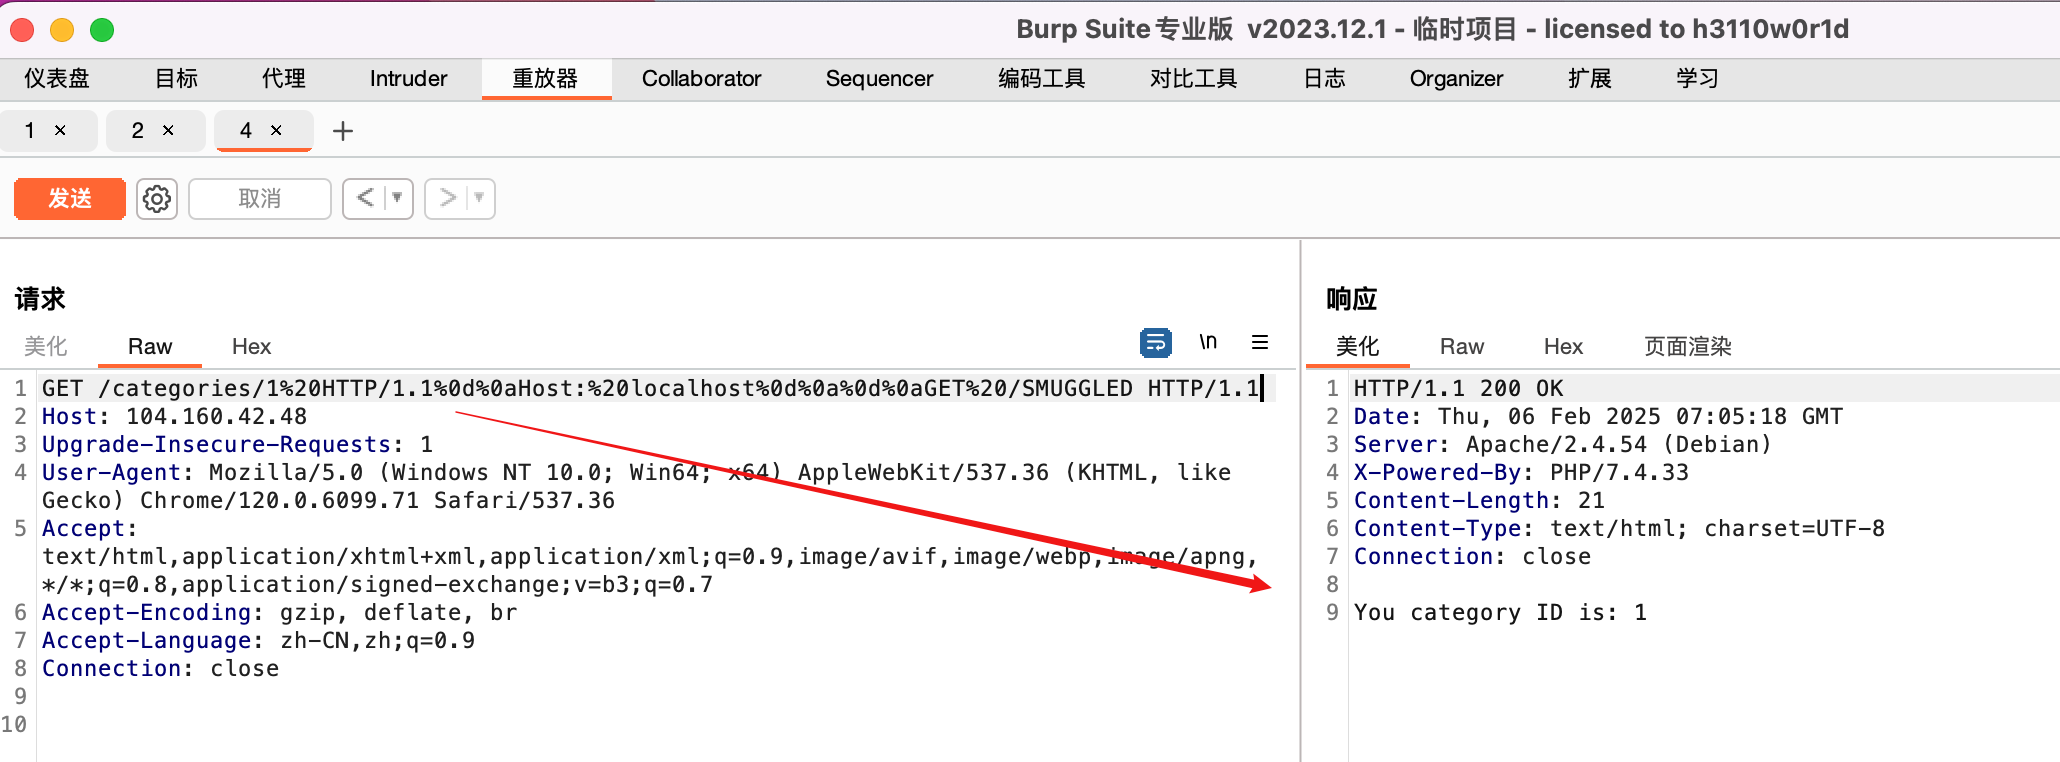Viewport: 2060px width, 762px height.
Task: Click the 取消 cancel button
Action: (x=260, y=199)
